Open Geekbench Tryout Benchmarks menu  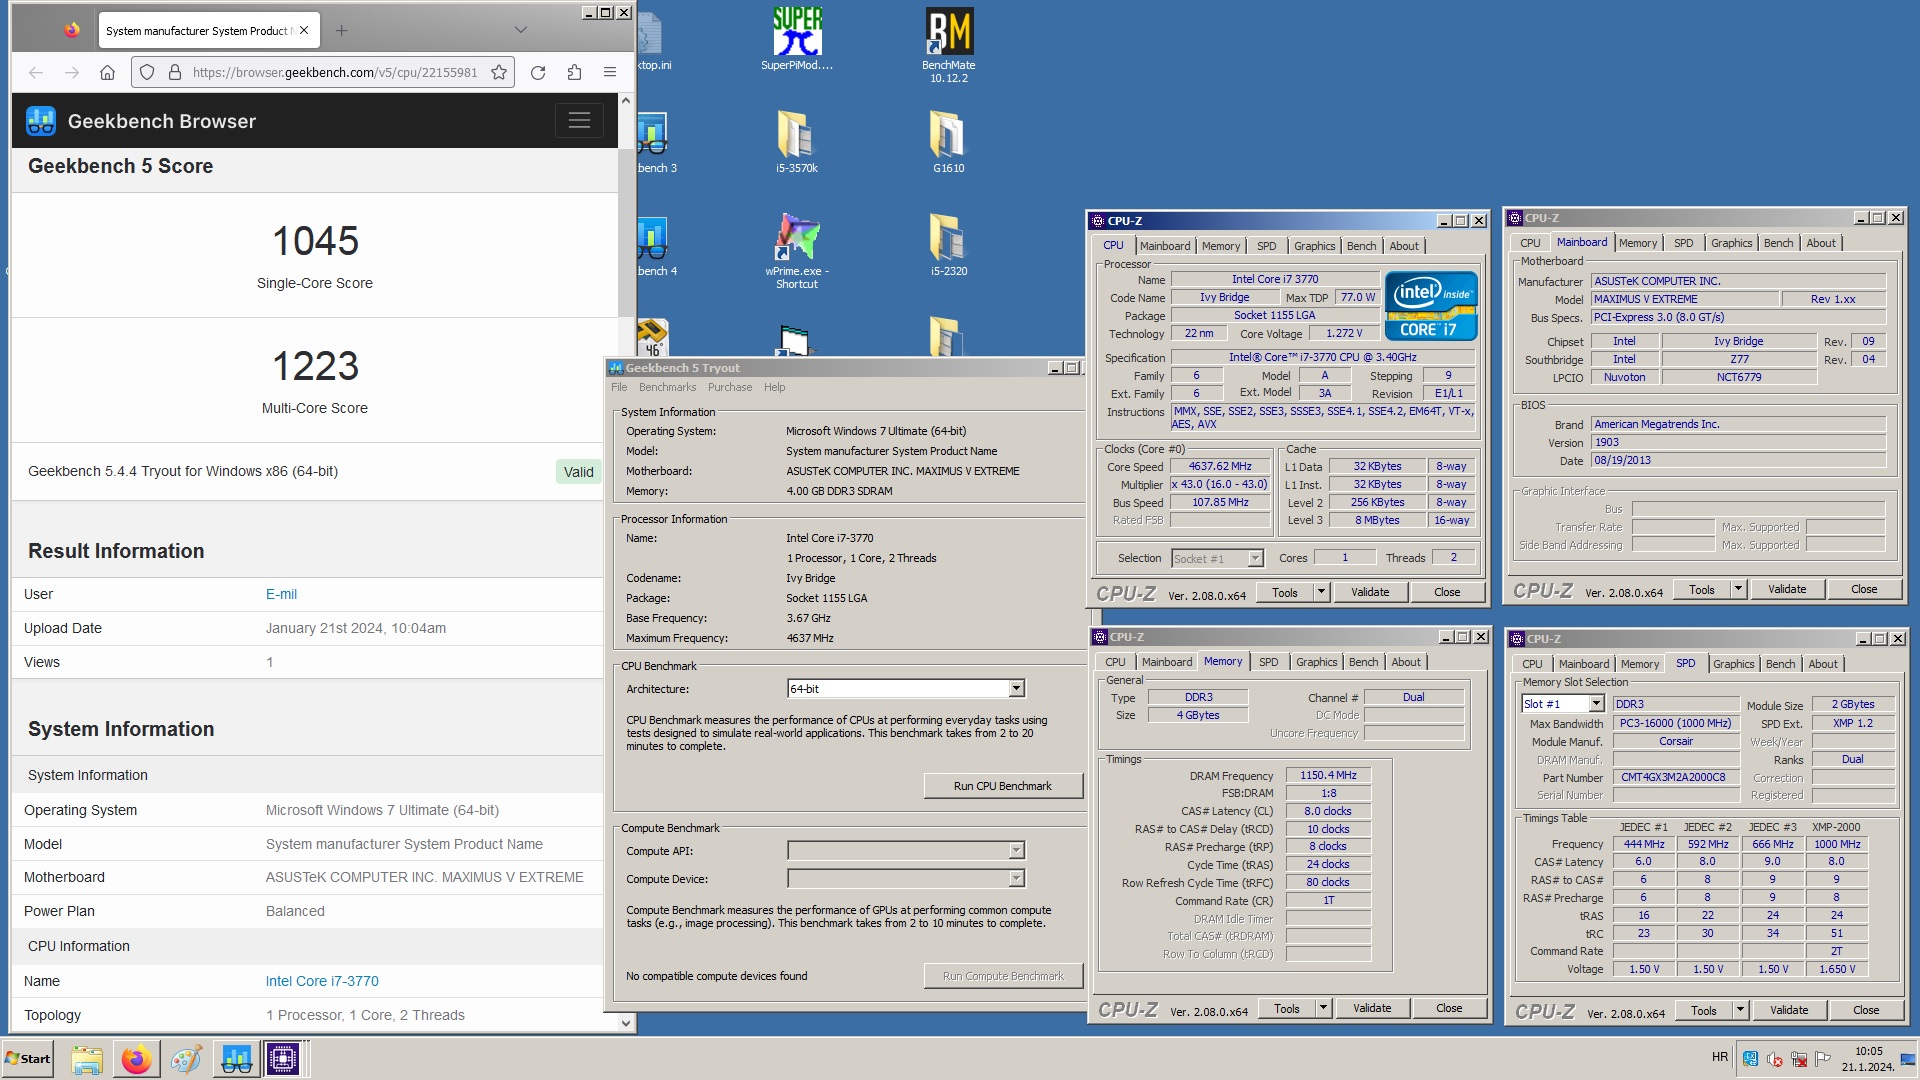(667, 387)
